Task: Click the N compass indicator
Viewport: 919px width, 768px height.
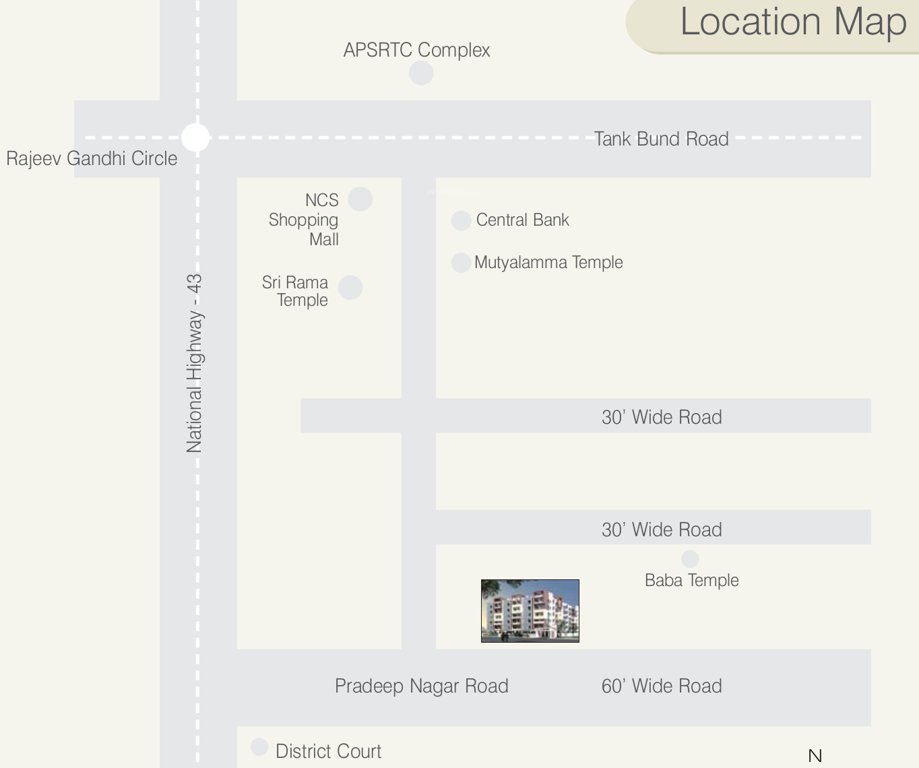Action: (x=813, y=756)
